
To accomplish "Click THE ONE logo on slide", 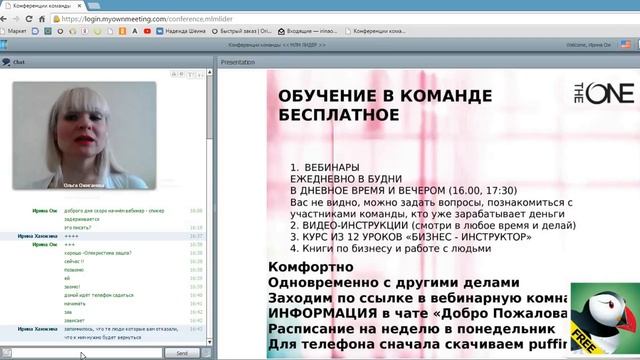I will point(604,93).
